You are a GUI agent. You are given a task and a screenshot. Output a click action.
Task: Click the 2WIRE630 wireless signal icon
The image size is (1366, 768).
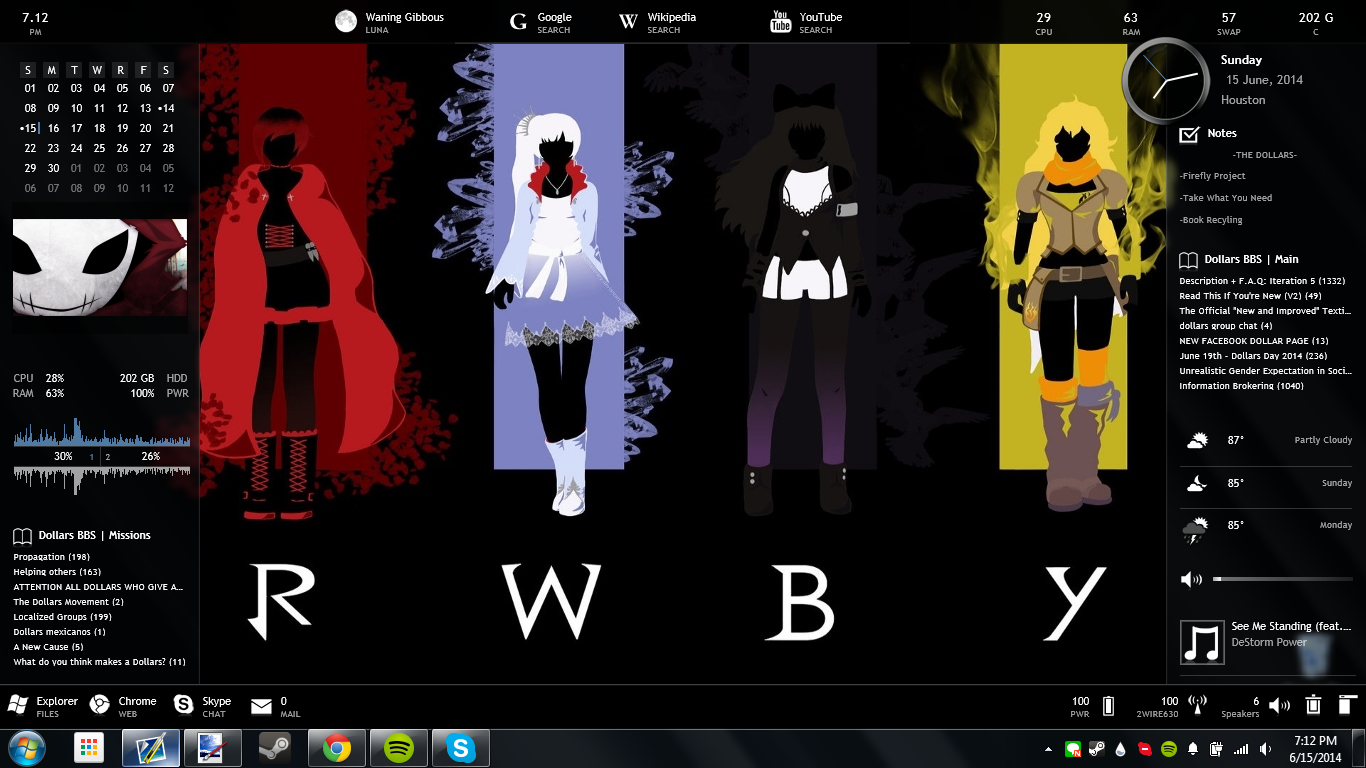tap(1198, 706)
